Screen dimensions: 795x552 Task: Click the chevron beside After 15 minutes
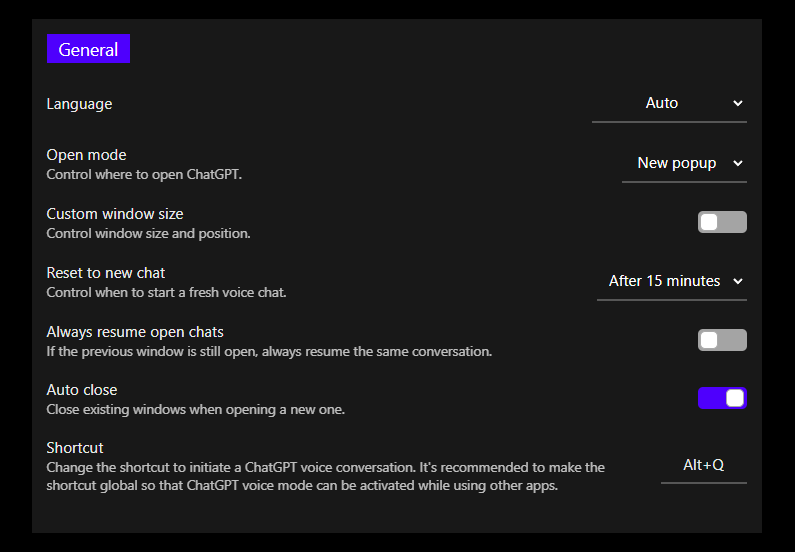pyautogui.click(x=738, y=281)
